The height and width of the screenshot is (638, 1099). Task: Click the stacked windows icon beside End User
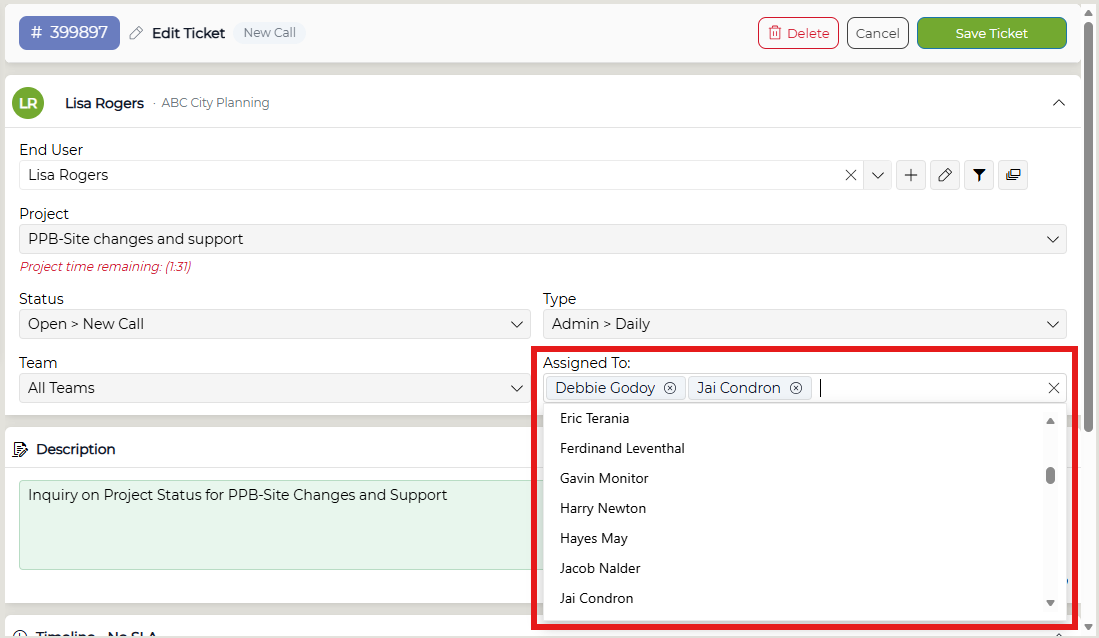(x=1013, y=175)
